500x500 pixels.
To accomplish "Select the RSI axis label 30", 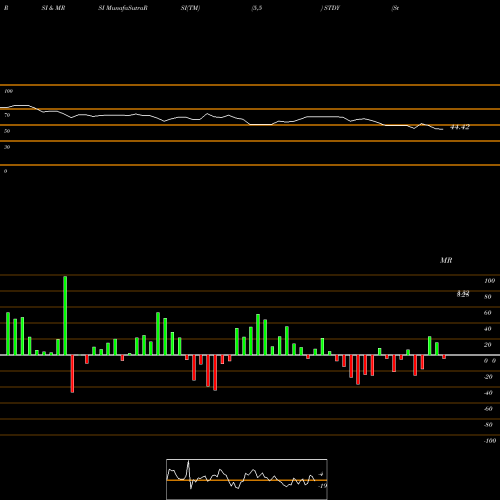I will (x=7, y=147).
